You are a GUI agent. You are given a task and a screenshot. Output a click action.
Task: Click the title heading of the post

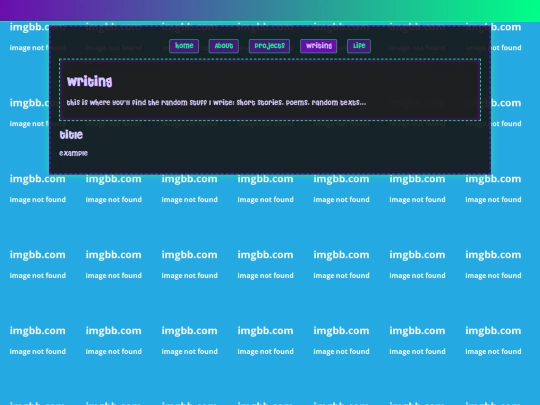71,135
